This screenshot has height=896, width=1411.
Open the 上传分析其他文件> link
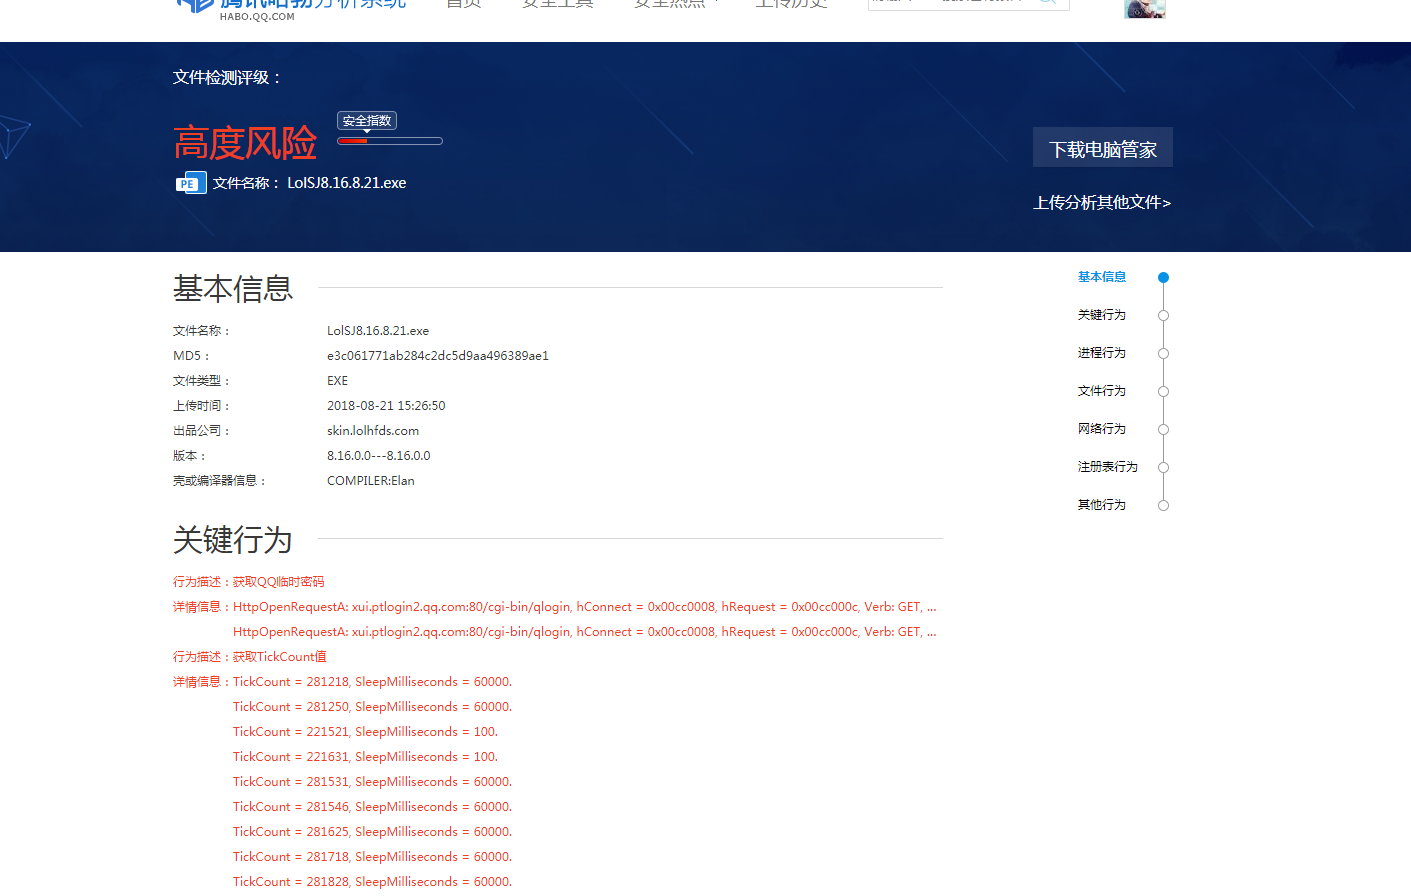tap(1102, 202)
